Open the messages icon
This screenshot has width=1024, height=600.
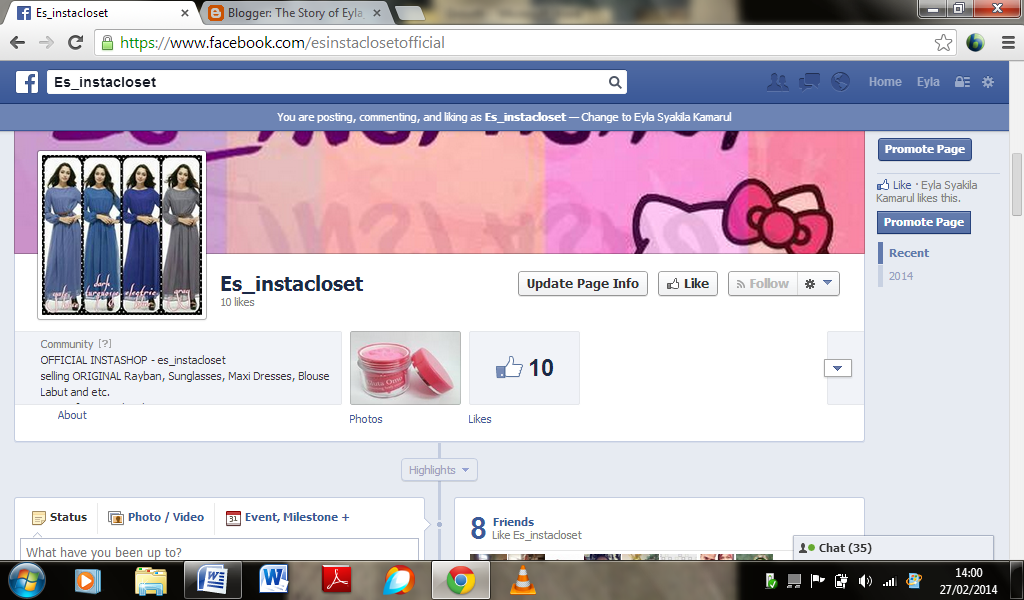tap(809, 82)
